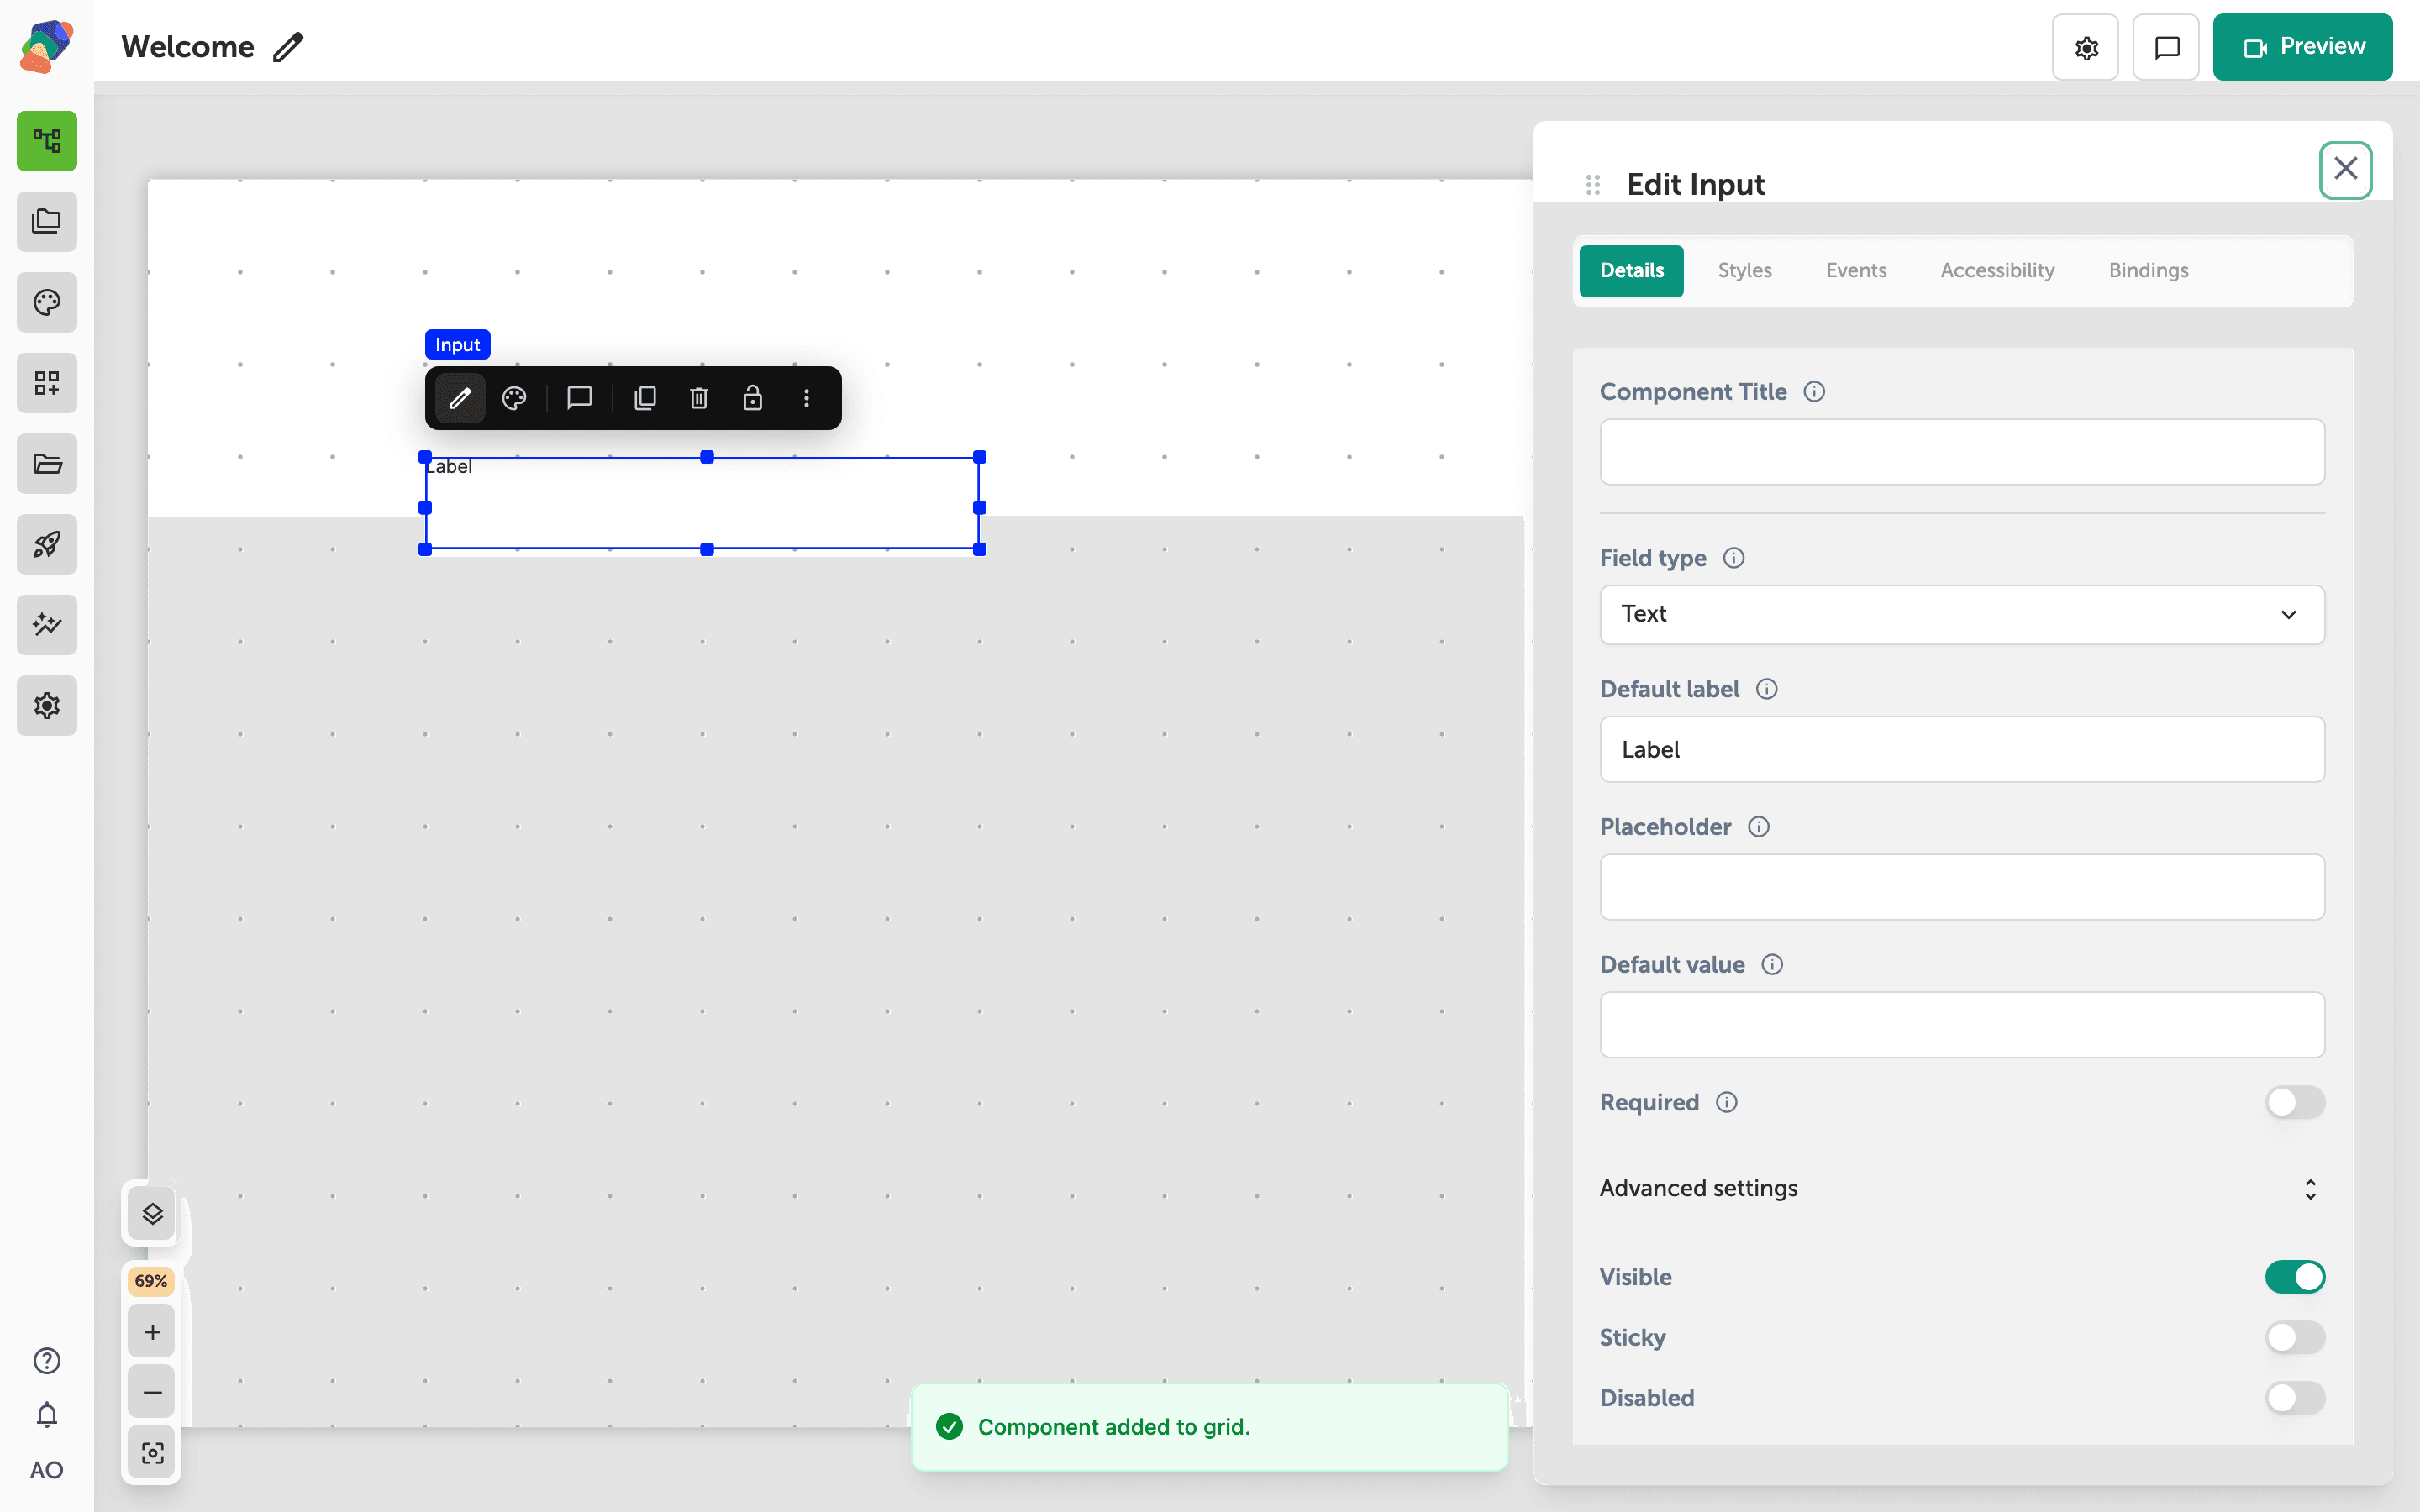Viewport: 2420px width, 1512px height.
Task: Open the layers icon above zoom controls
Action: pos(152,1214)
